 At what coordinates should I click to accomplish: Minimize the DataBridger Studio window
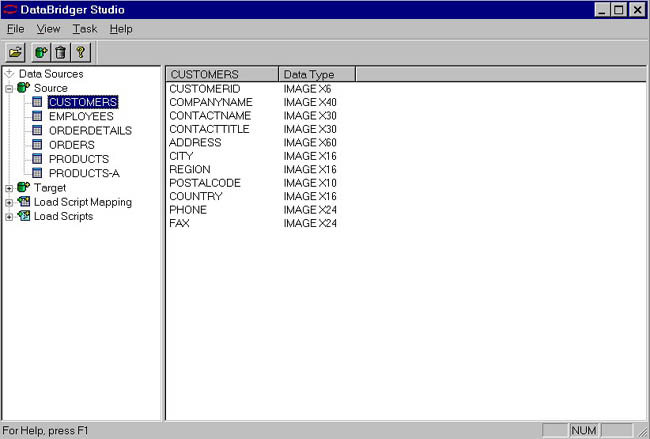602,10
